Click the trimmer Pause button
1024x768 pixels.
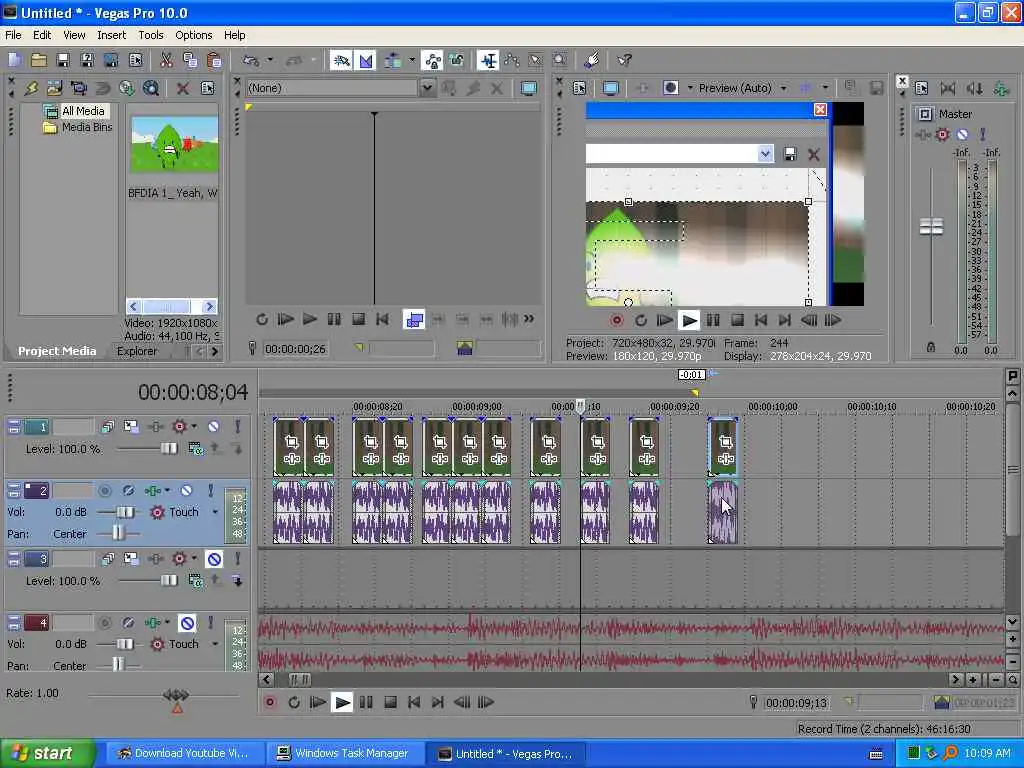pyautogui.click(x=334, y=319)
